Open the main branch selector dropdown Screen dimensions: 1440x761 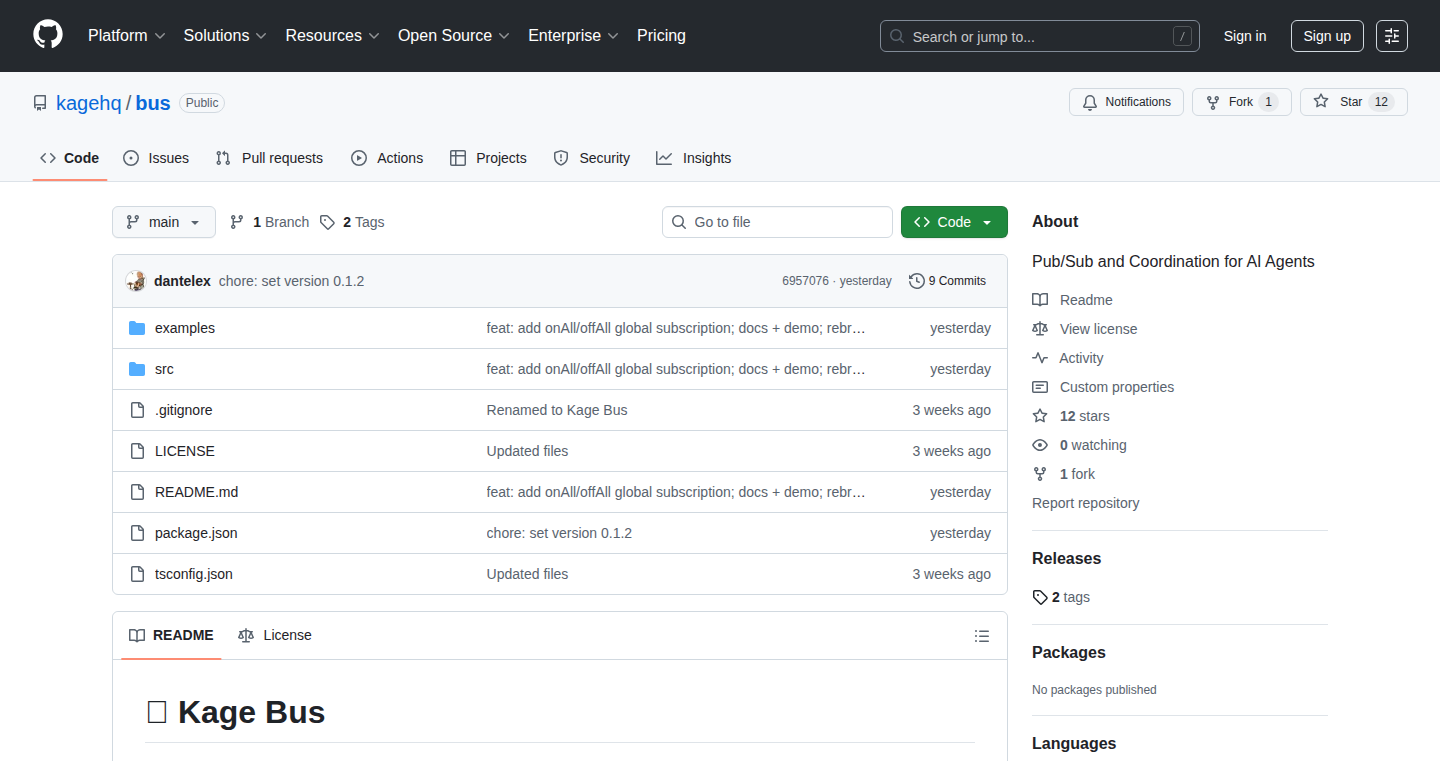pos(164,222)
